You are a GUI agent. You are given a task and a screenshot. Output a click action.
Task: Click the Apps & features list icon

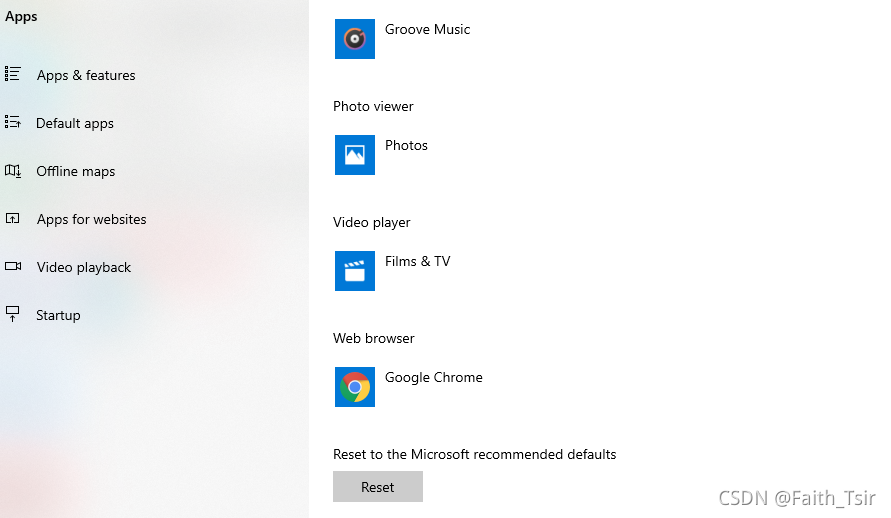(13, 74)
